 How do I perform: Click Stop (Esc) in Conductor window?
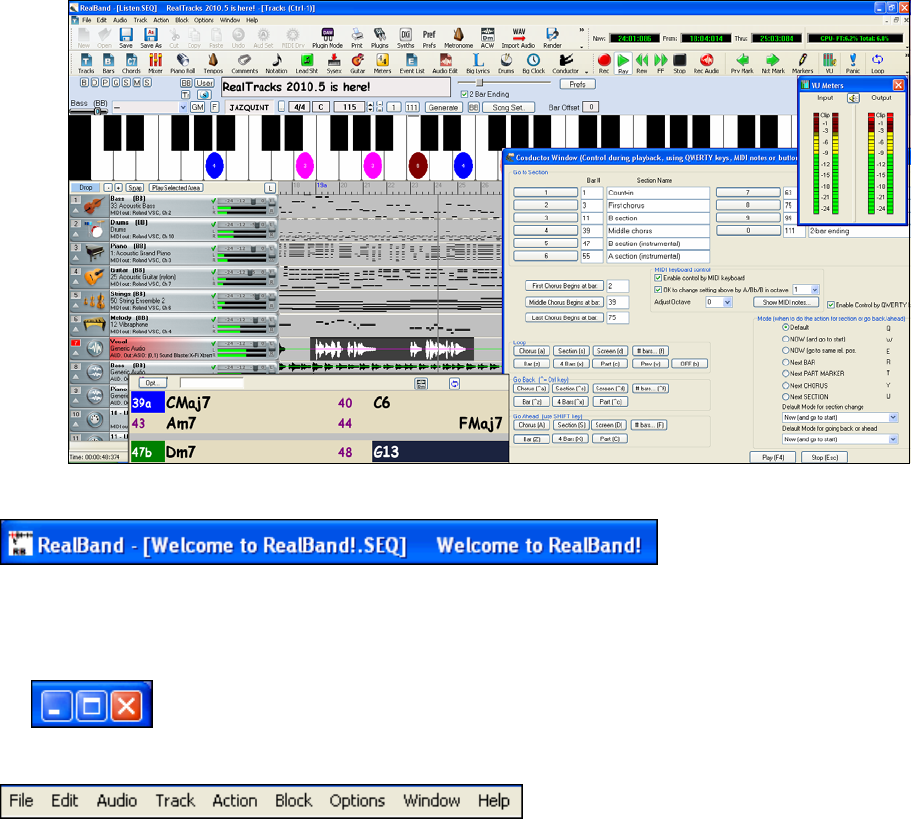824,457
